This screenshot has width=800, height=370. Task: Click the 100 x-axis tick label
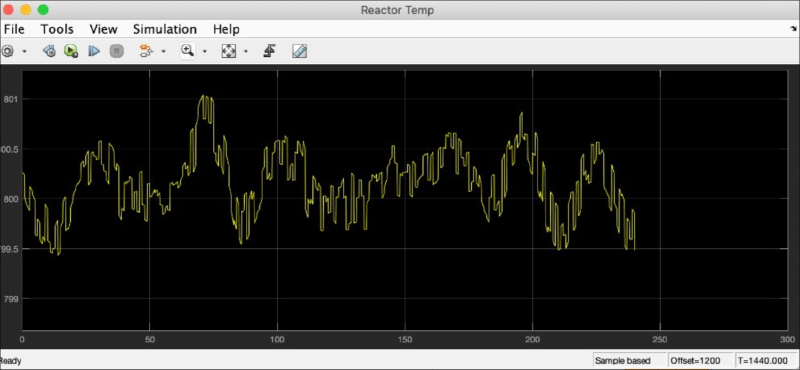point(277,339)
